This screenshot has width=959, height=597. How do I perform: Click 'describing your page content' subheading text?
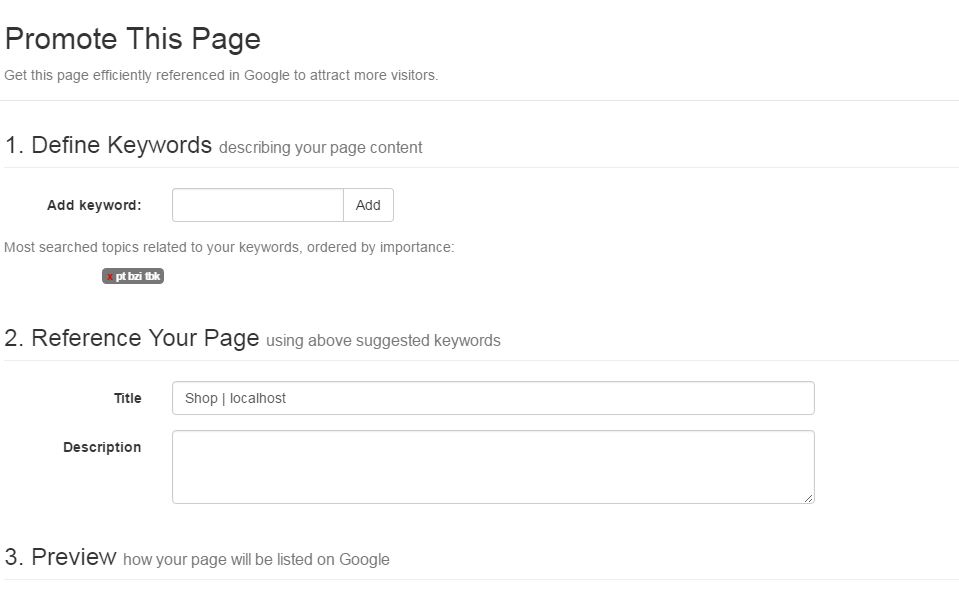(x=320, y=148)
